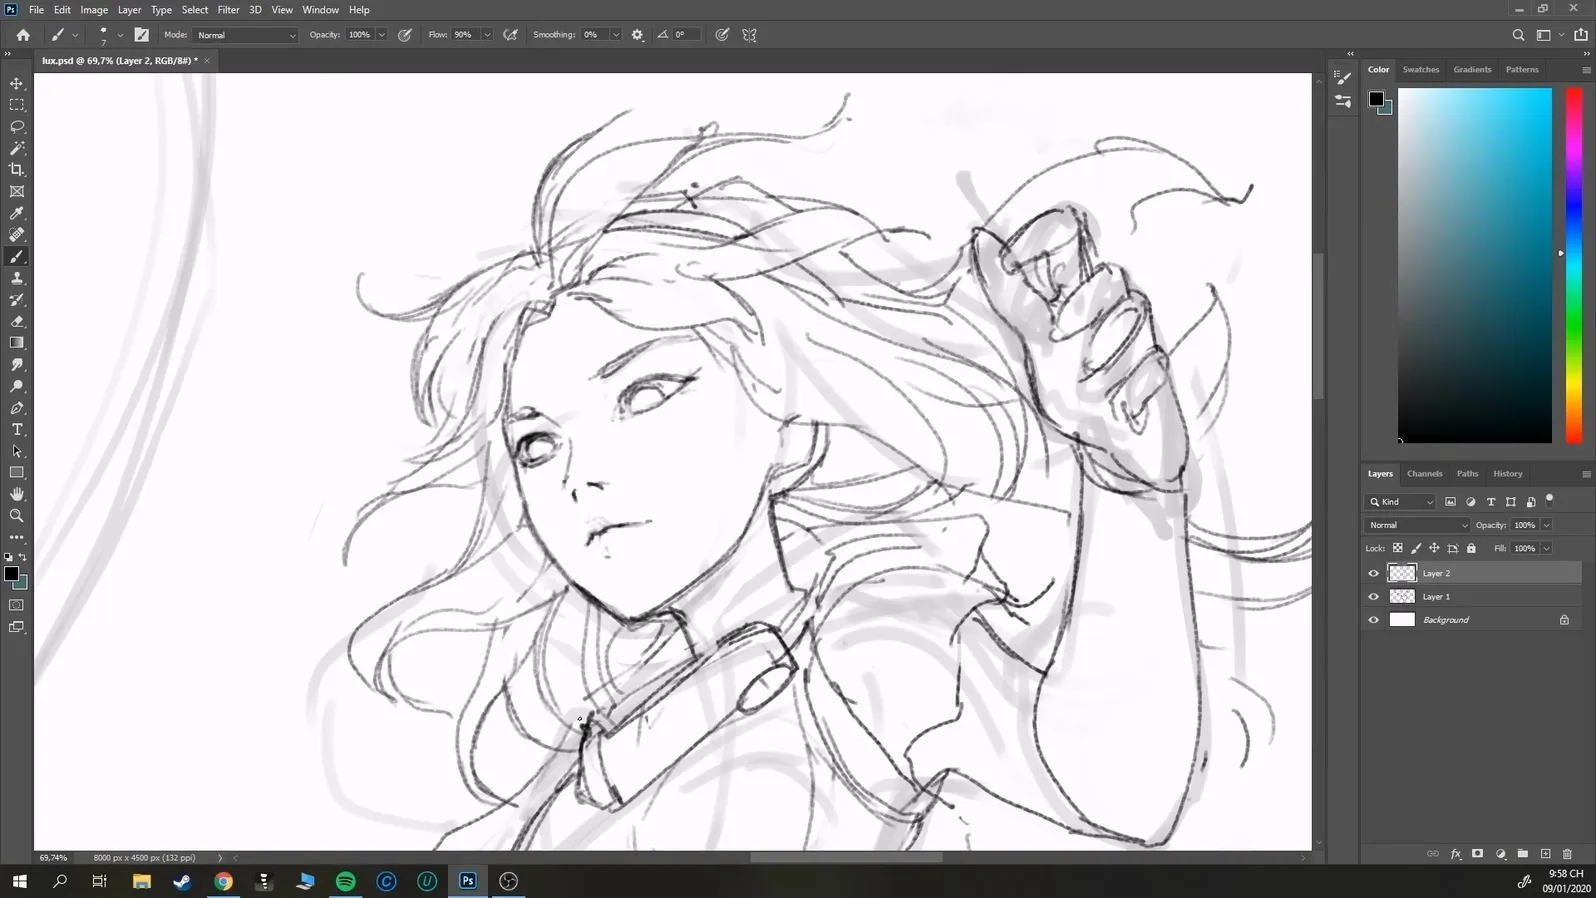The height and width of the screenshot is (898, 1596).
Task: Click the delete layer trash icon
Action: (1567, 854)
